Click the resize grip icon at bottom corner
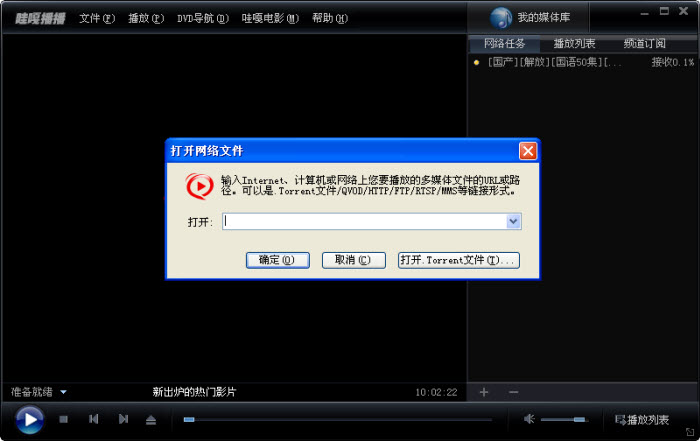The height and width of the screenshot is (441, 700). [x=690, y=432]
